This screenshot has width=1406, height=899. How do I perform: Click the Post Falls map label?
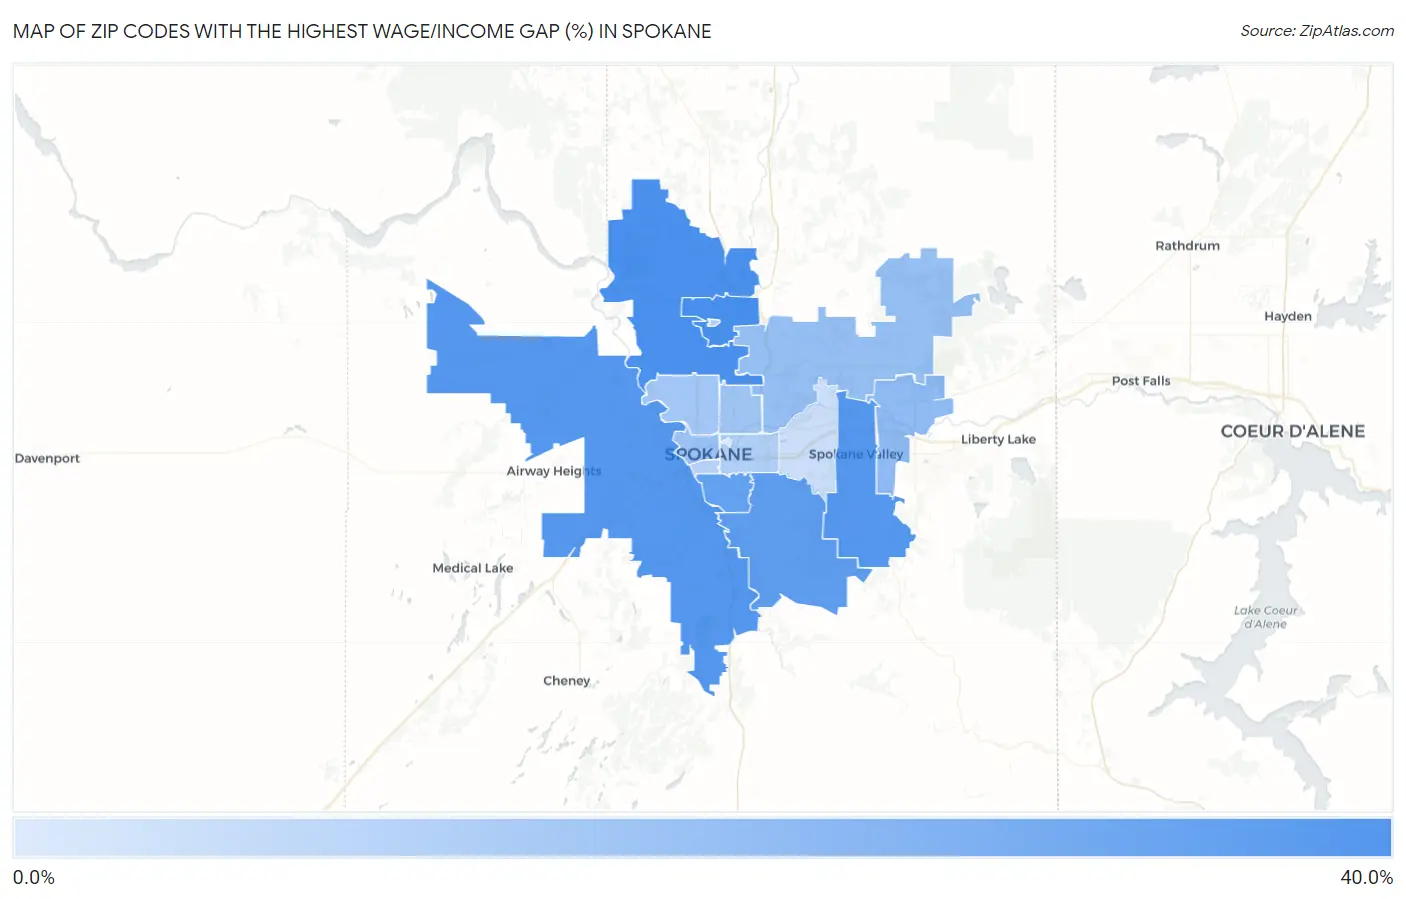click(x=1140, y=381)
